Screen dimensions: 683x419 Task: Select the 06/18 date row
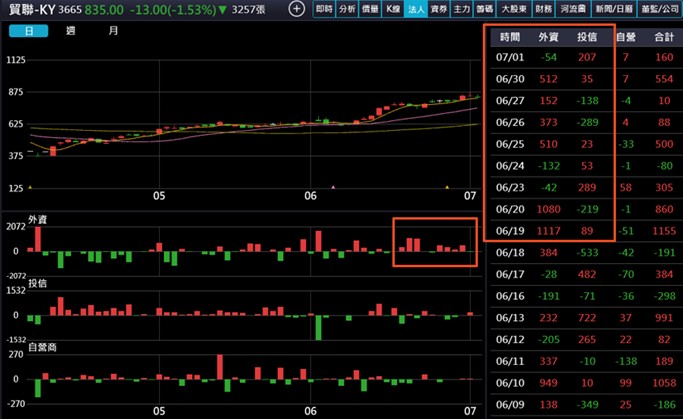[x=586, y=253]
